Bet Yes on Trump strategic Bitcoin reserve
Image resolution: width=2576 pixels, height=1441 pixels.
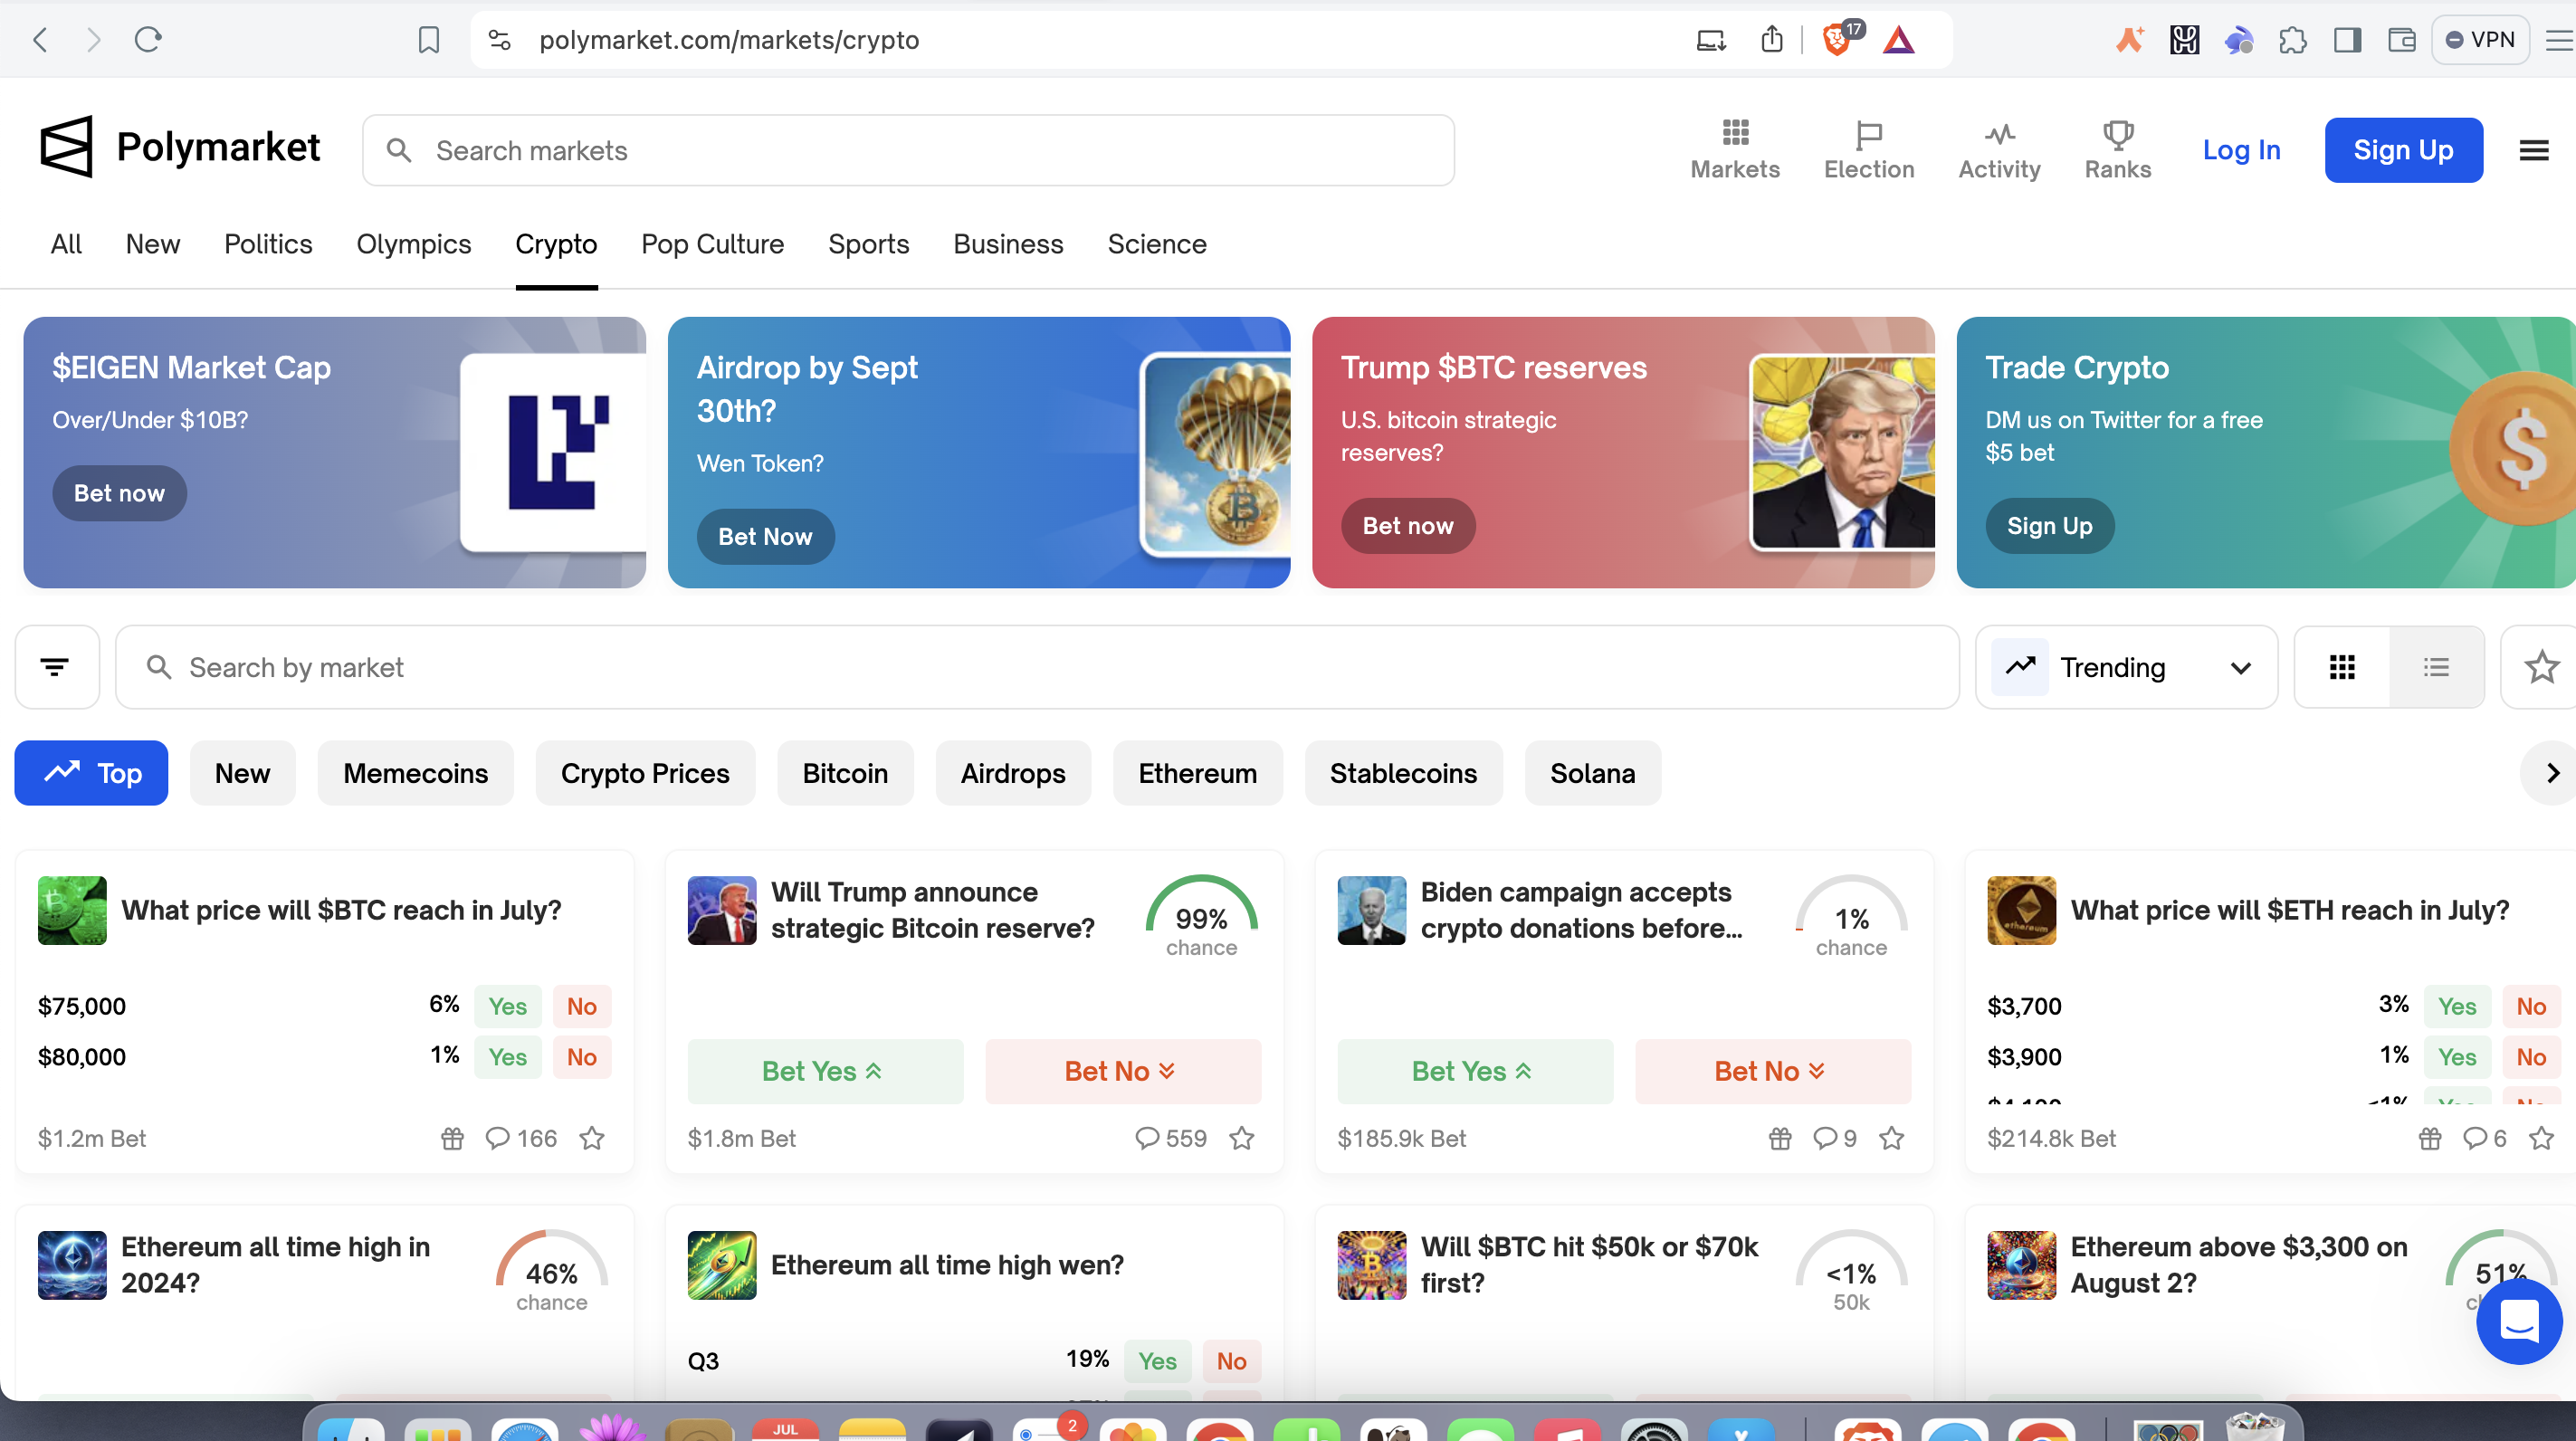[825, 1071]
